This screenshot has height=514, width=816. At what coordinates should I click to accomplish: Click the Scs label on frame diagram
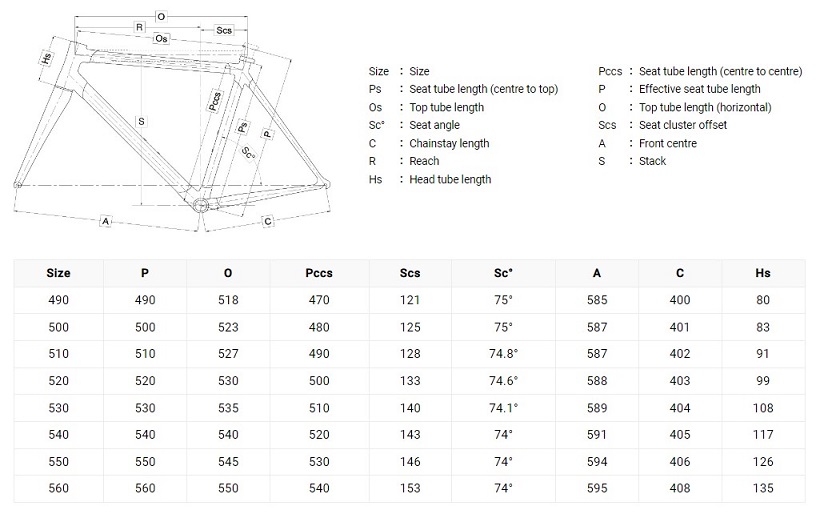pos(225,31)
